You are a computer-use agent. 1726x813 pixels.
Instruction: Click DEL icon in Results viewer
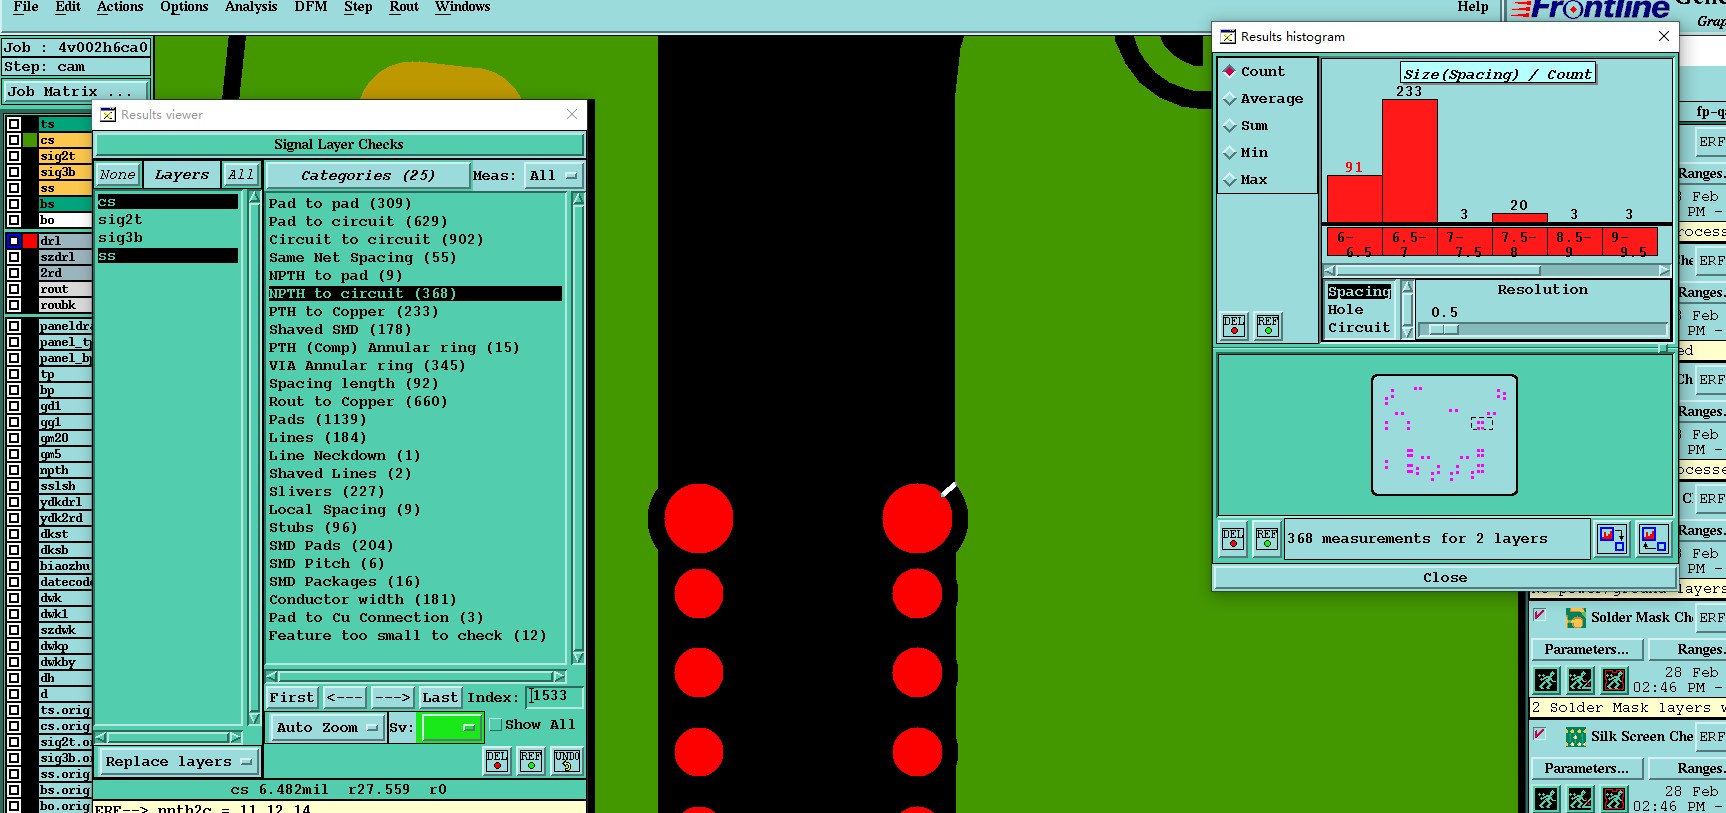tap(497, 761)
